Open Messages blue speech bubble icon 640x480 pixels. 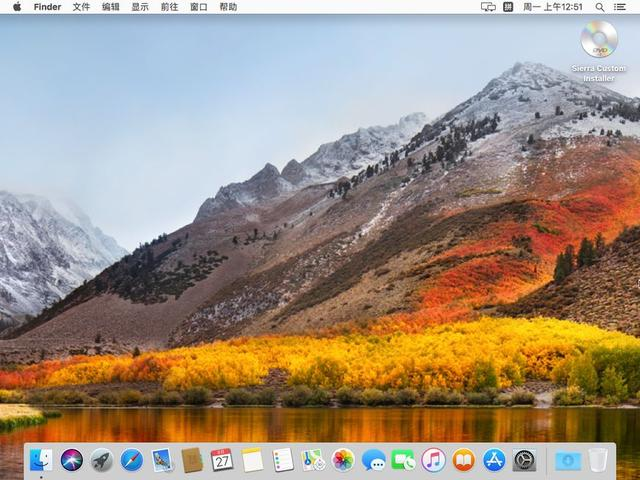point(373,460)
